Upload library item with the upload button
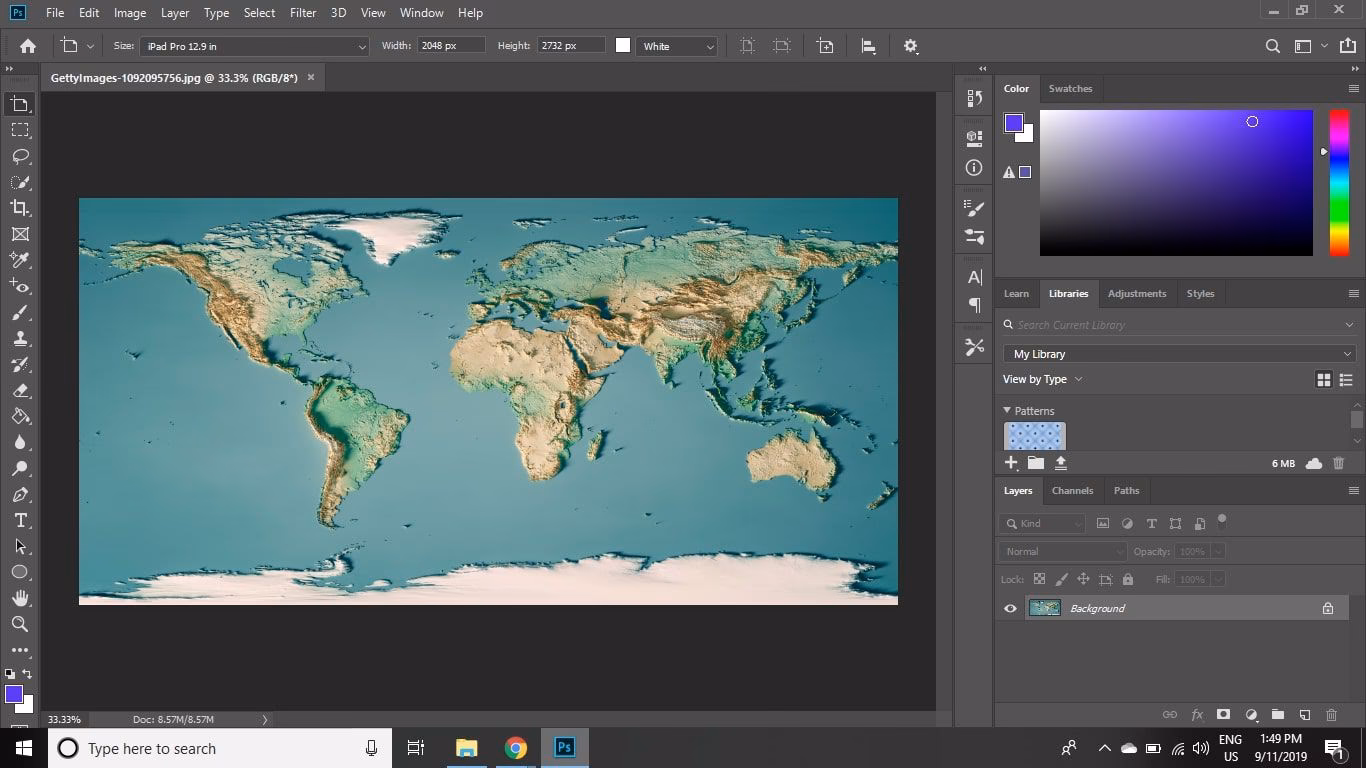 (x=1060, y=462)
